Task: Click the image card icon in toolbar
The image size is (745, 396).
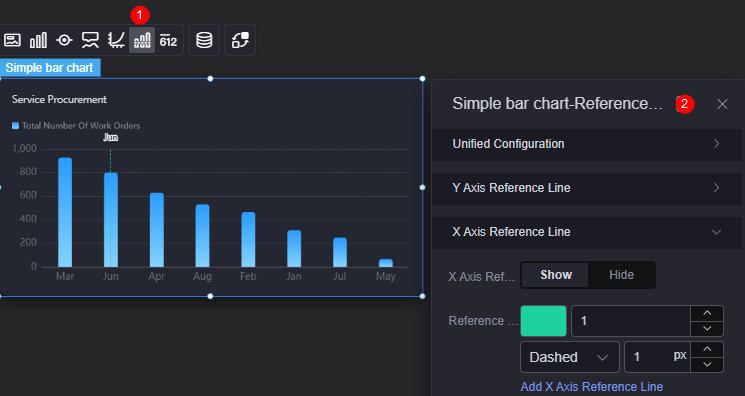Action: (x=12, y=40)
